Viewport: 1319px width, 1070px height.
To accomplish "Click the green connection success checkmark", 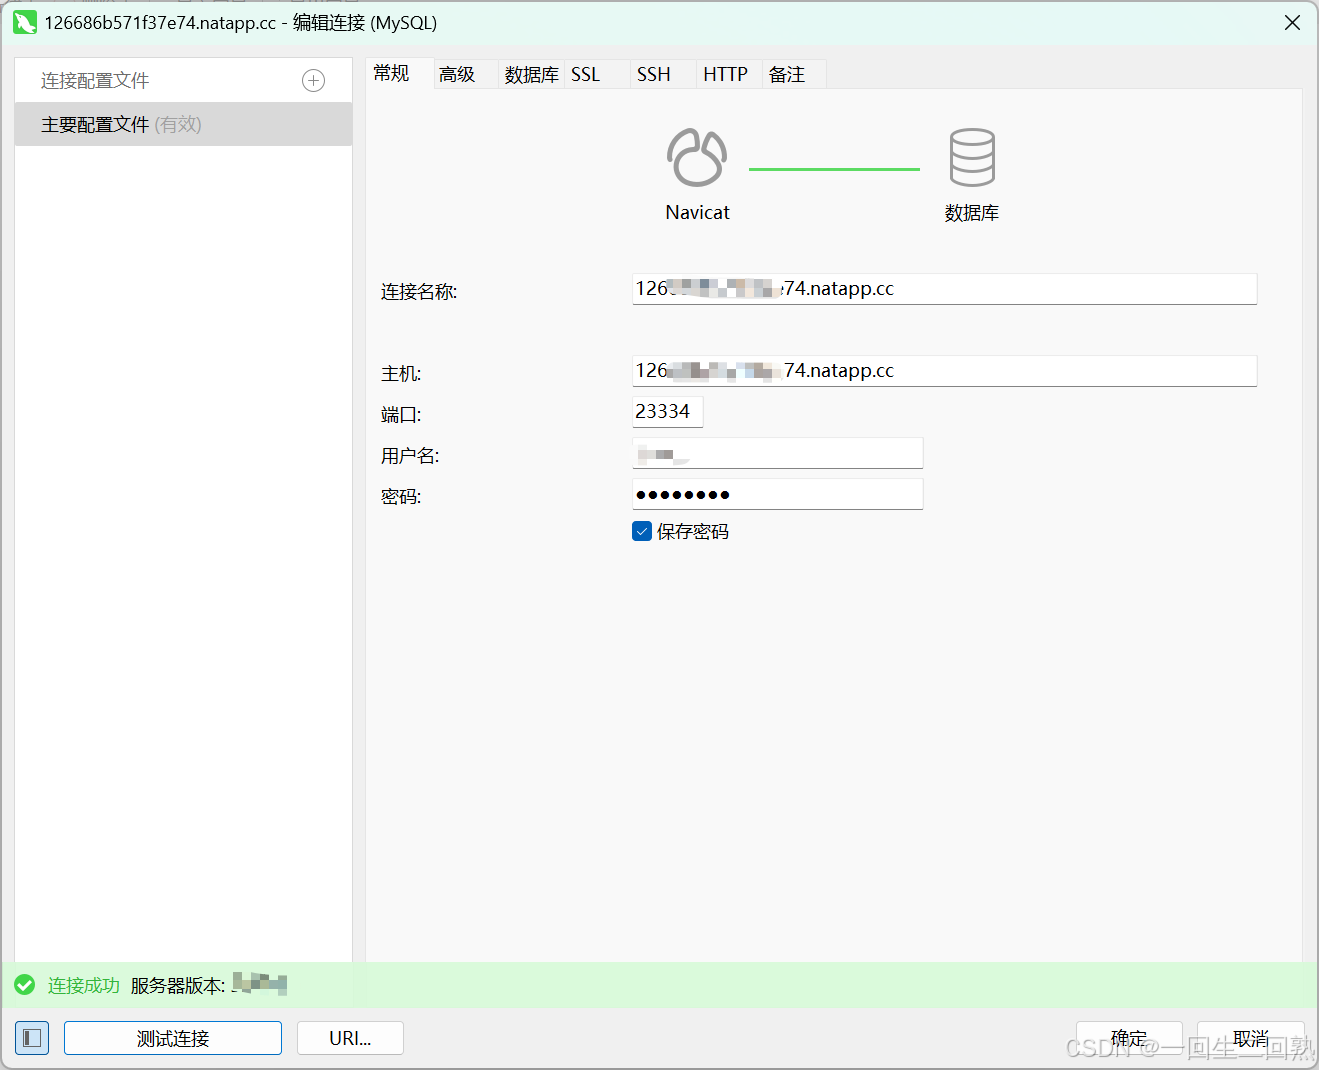I will coord(25,985).
